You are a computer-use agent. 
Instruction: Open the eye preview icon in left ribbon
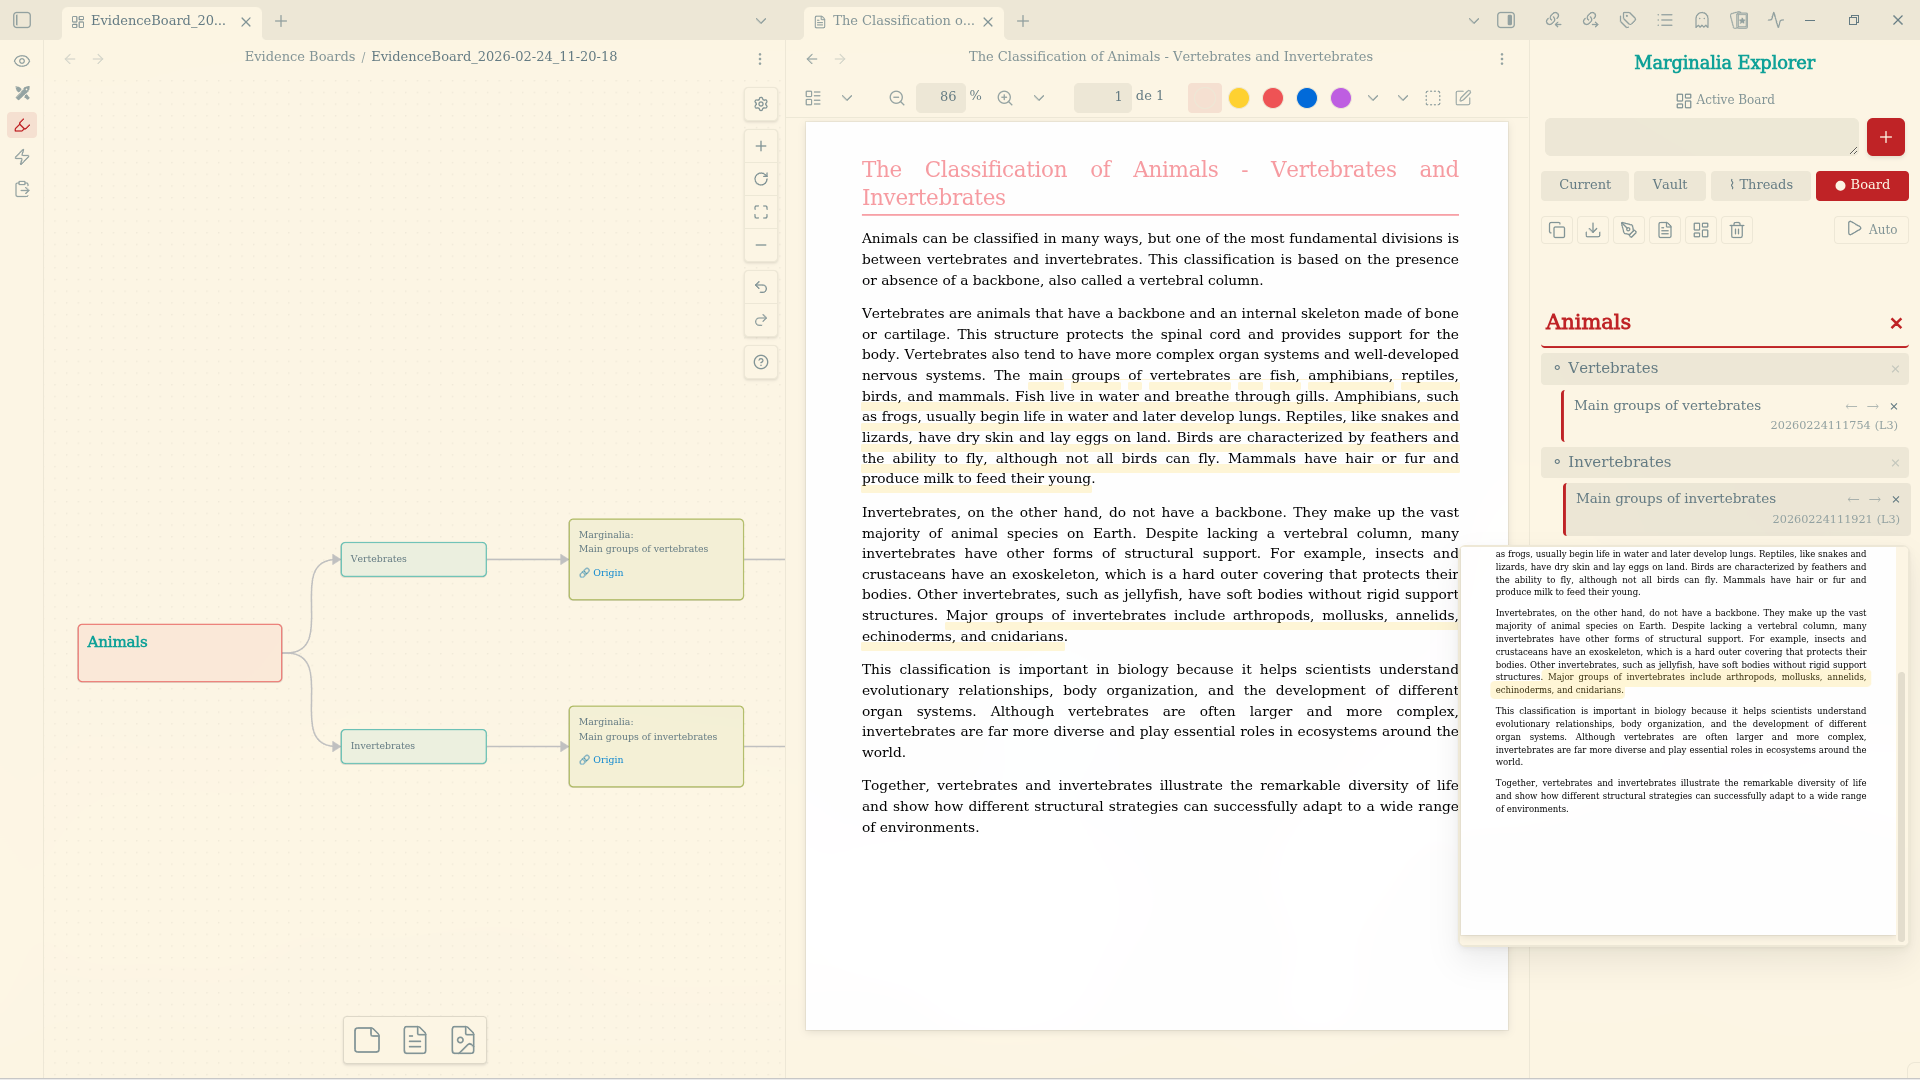click(22, 61)
